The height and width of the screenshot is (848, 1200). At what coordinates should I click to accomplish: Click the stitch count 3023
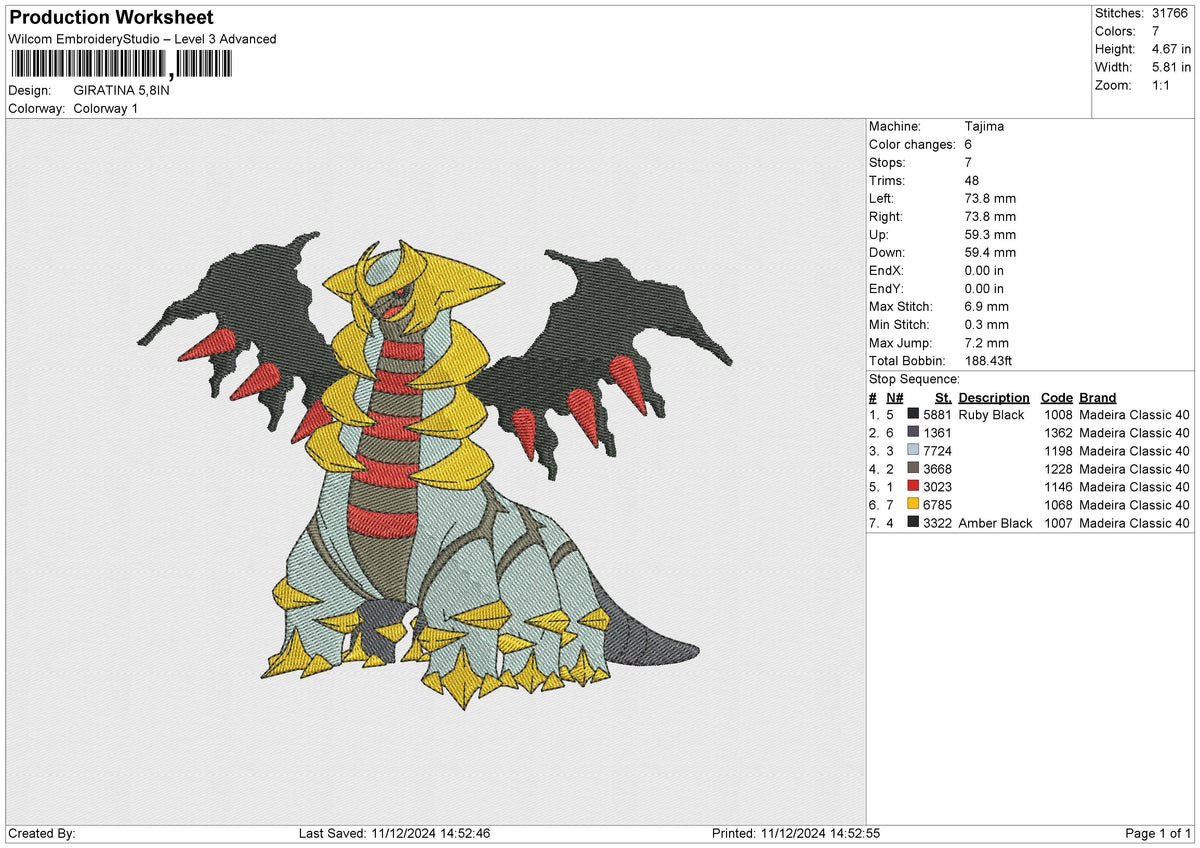point(937,487)
